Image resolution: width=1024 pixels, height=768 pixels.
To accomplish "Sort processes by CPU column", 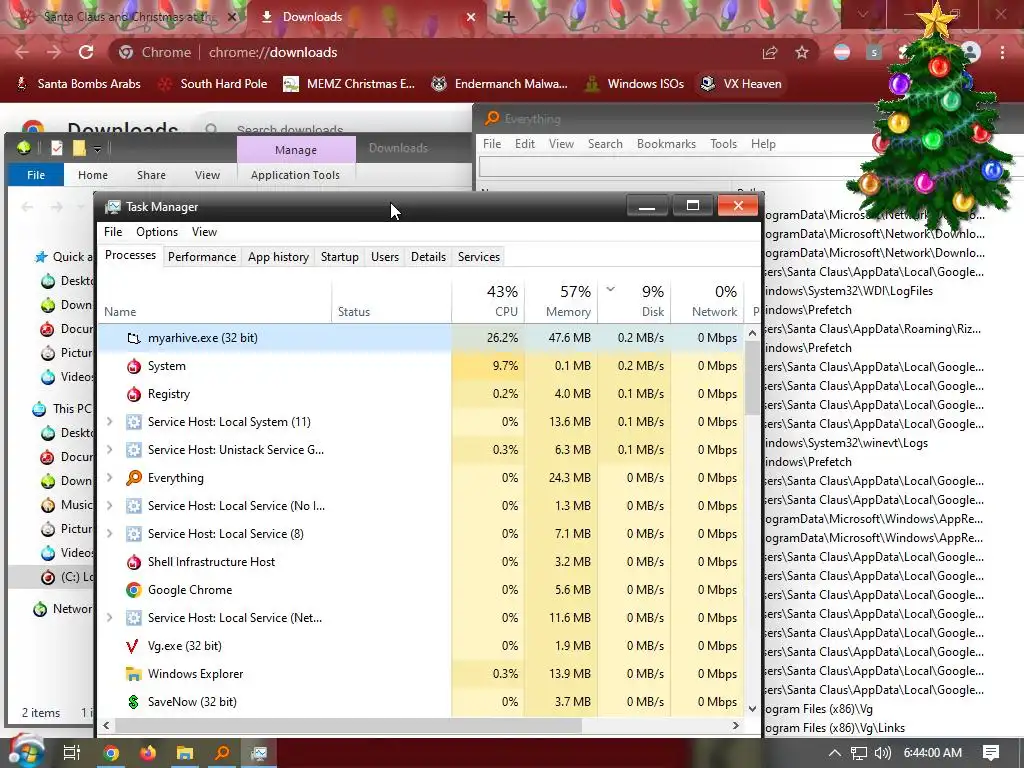I will [x=488, y=301].
